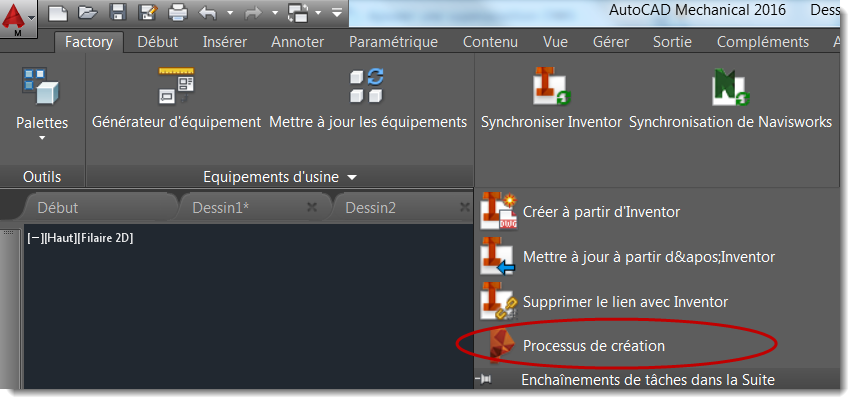Close the Dessin1 drawing tab
The width and height of the screenshot is (855, 404).
312,207
